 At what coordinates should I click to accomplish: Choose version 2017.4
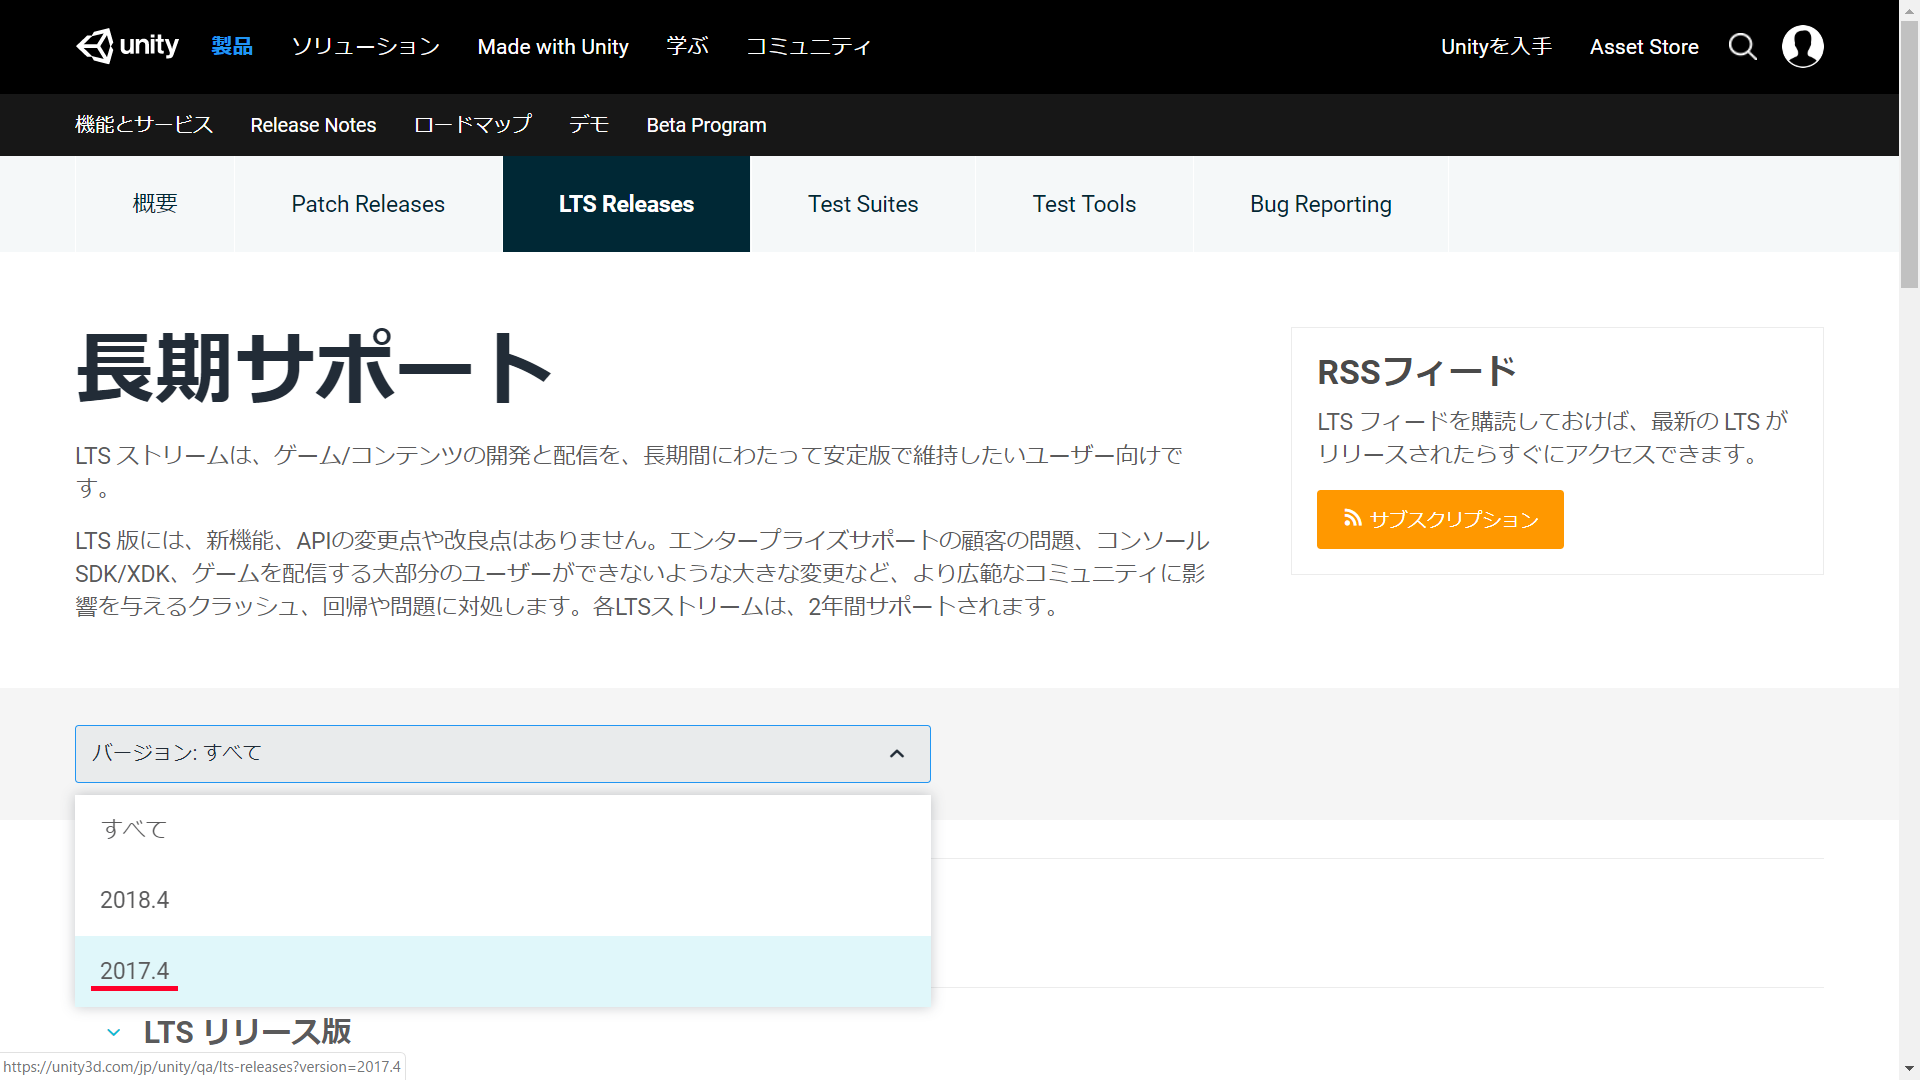pos(503,971)
